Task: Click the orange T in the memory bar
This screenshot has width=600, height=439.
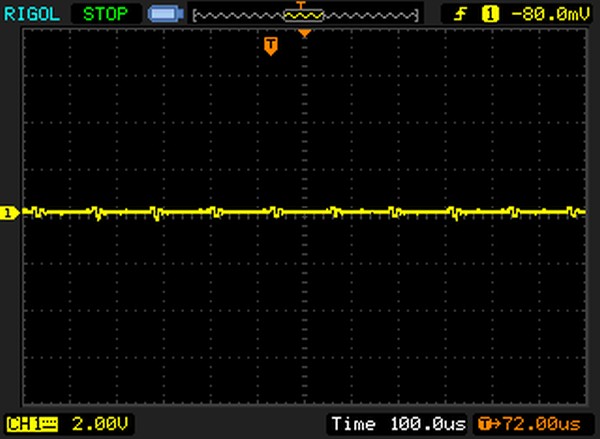Action: pyautogui.click(x=301, y=6)
